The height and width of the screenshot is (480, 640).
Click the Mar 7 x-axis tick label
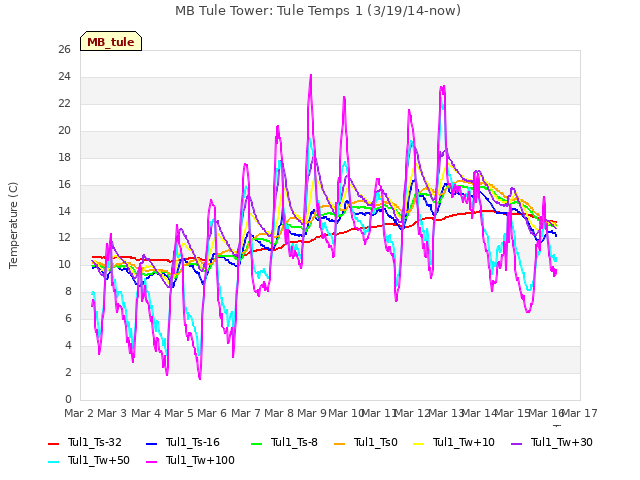pos(246,413)
